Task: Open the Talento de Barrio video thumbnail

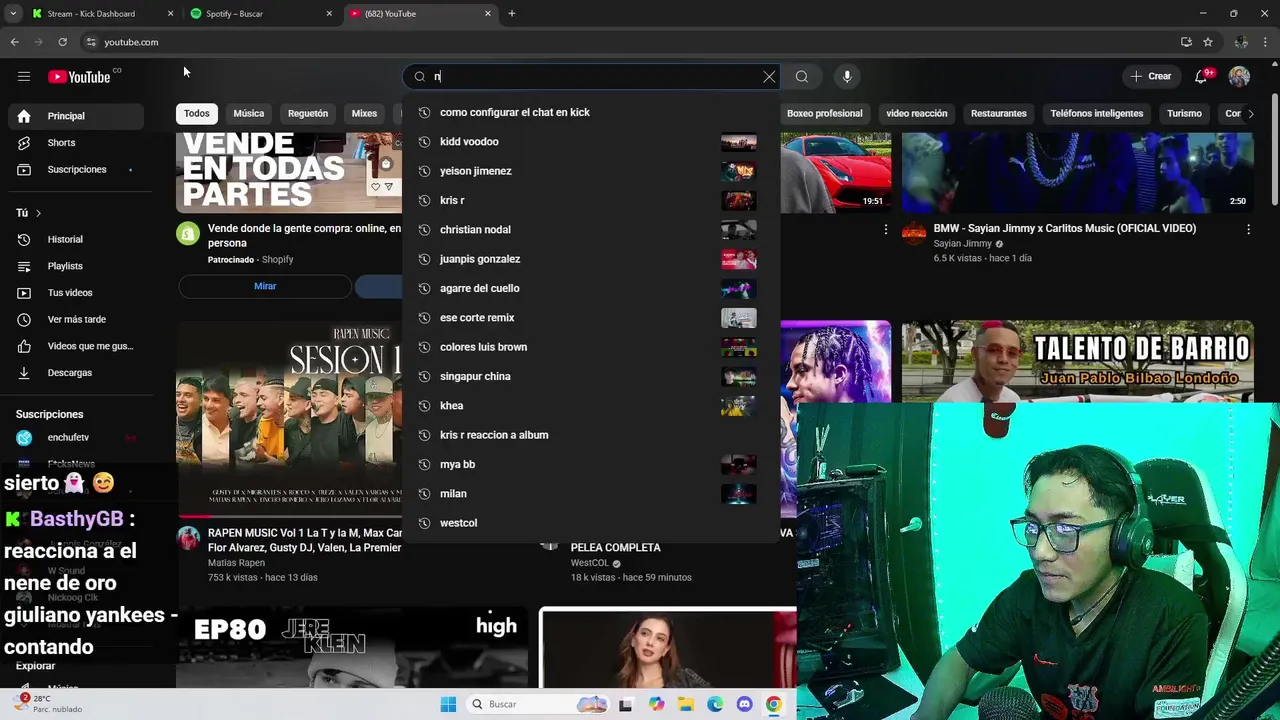Action: pos(1077,361)
